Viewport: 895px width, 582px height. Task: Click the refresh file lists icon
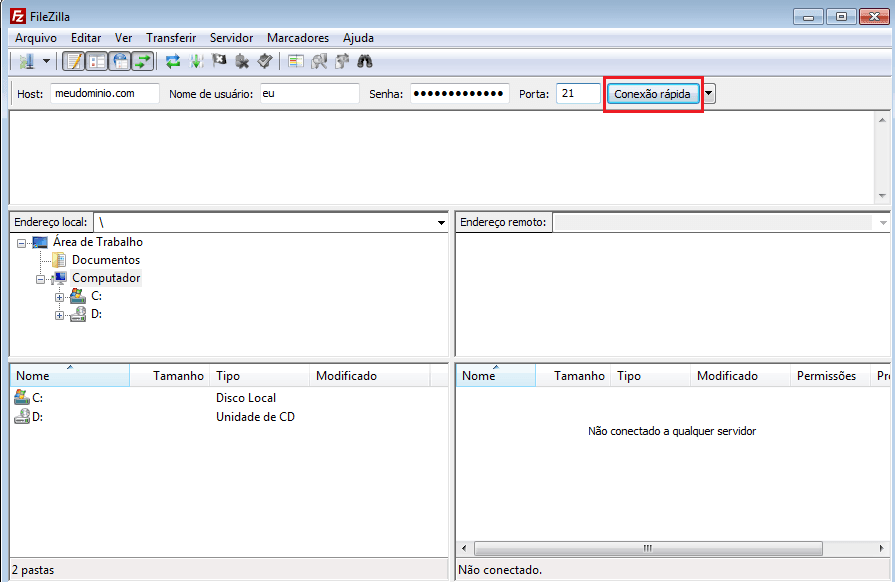pos(173,61)
